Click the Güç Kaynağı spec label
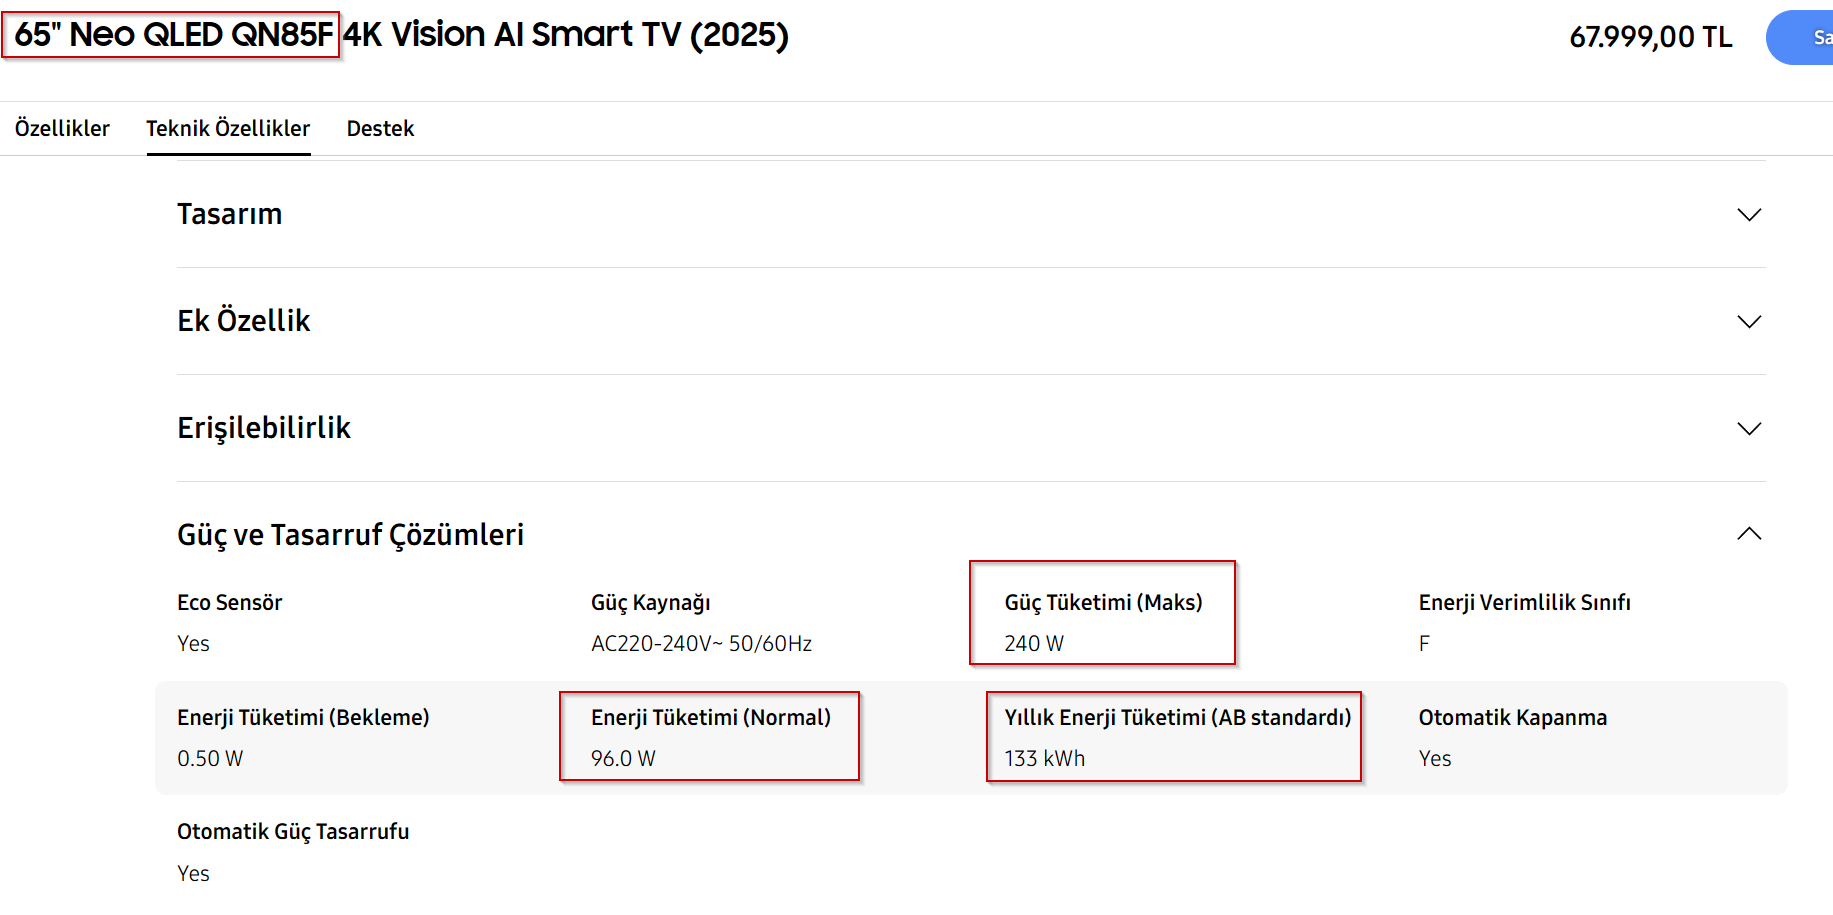1833x915 pixels. coord(650,602)
